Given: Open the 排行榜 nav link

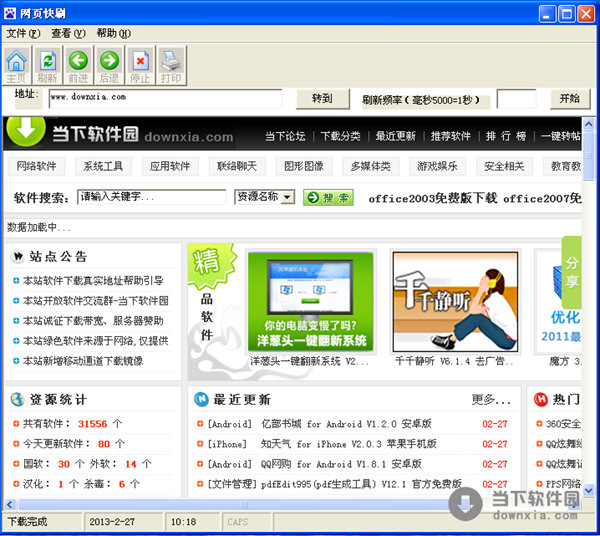Looking at the screenshot, I should coord(506,136).
